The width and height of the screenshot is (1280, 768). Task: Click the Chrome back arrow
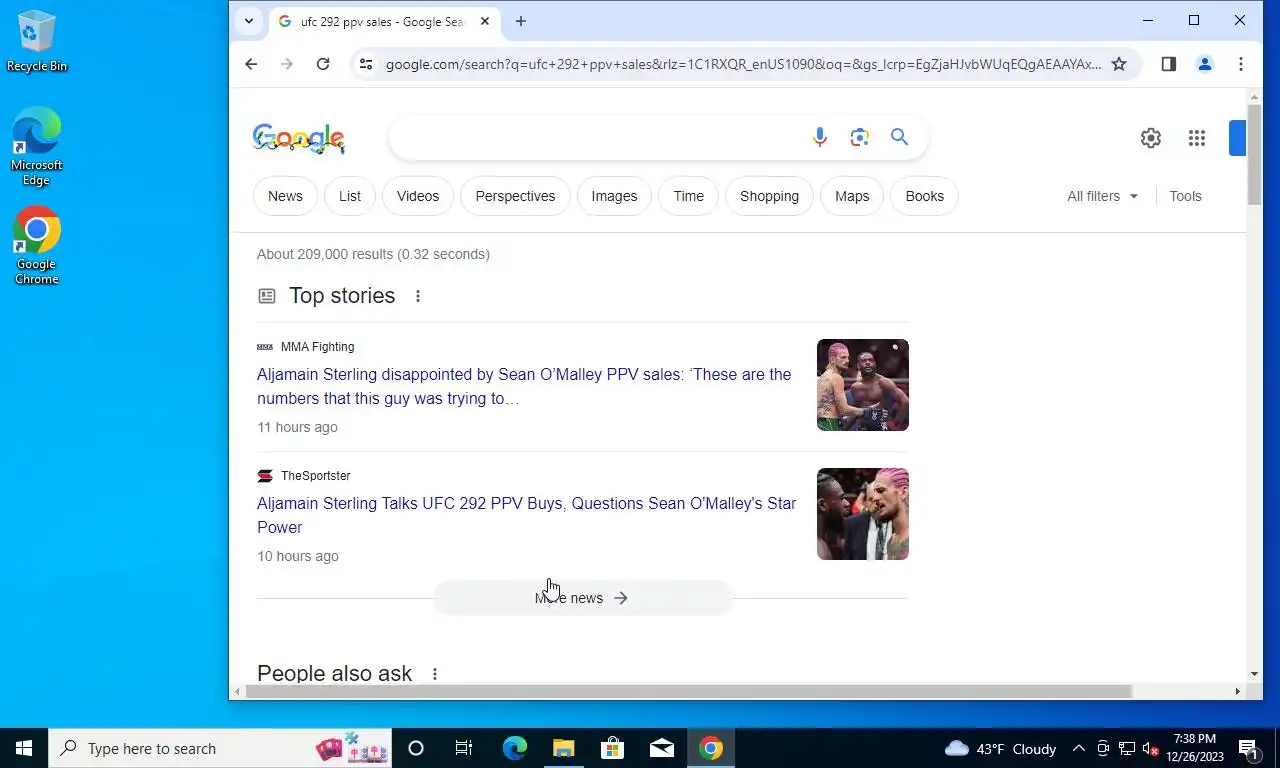(x=251, y=64)
